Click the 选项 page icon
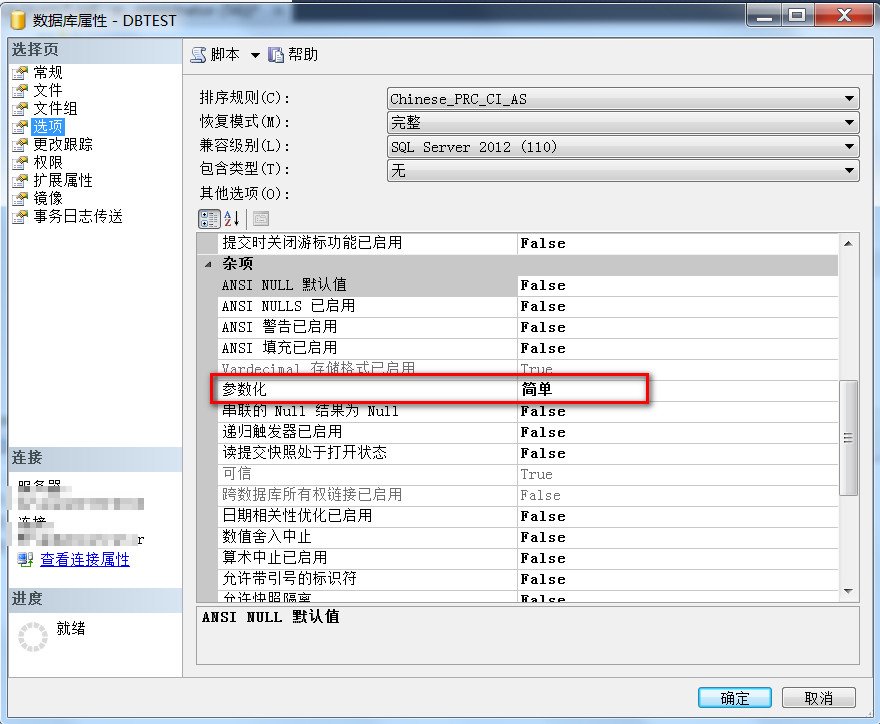 [x=20, y=126]
